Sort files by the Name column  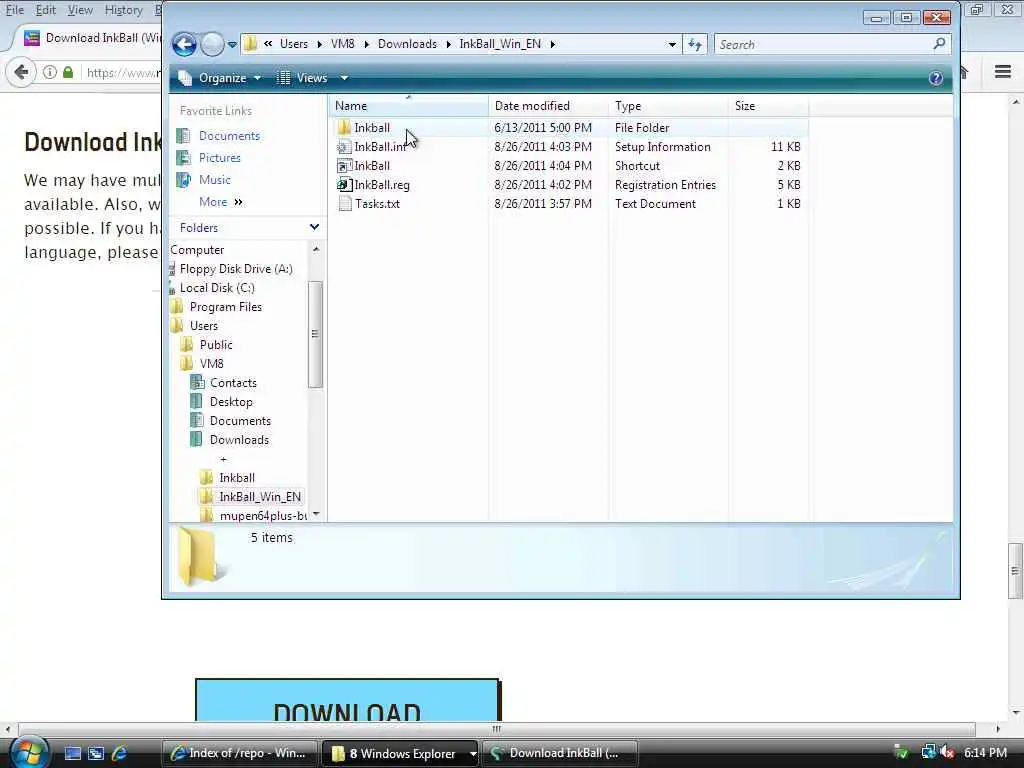click(409, 106)
